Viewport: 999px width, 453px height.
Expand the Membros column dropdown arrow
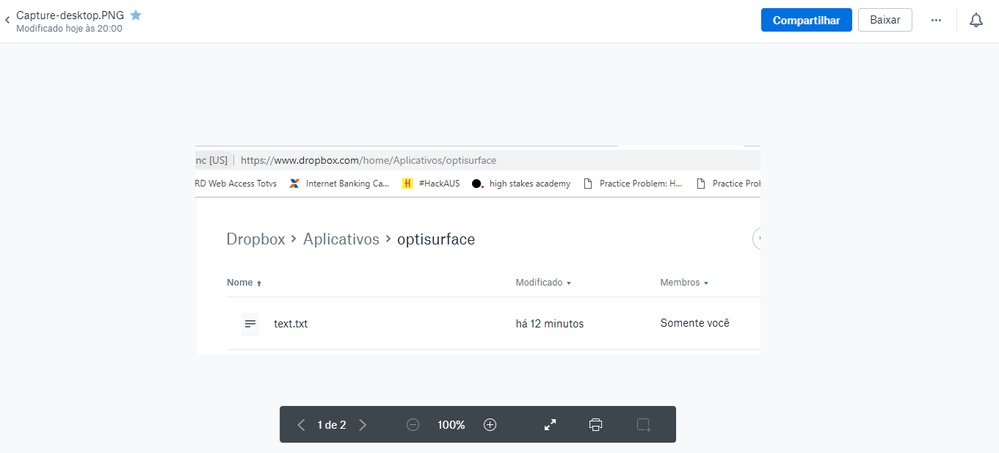(706, 284)
